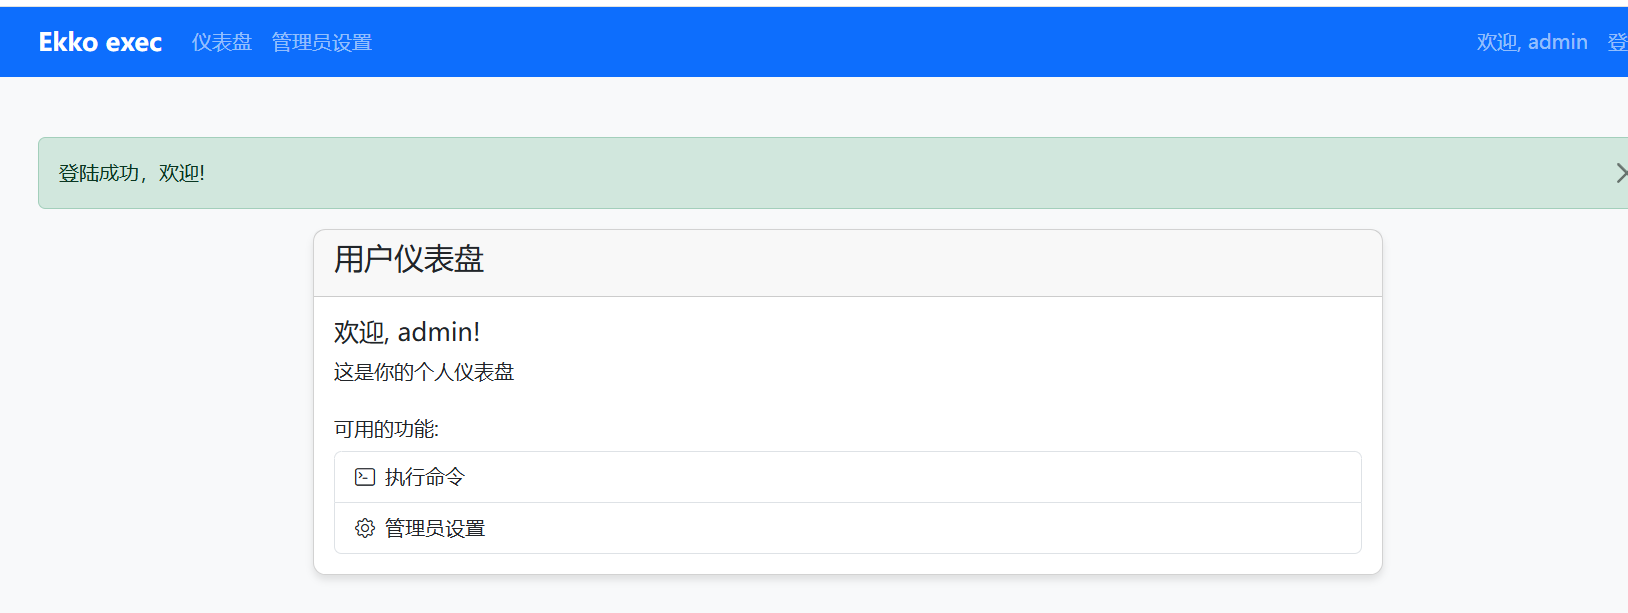Screen dimensions: 1628x613
Task: Open the 执行命令 feature list entry
Action: (425, 477)
